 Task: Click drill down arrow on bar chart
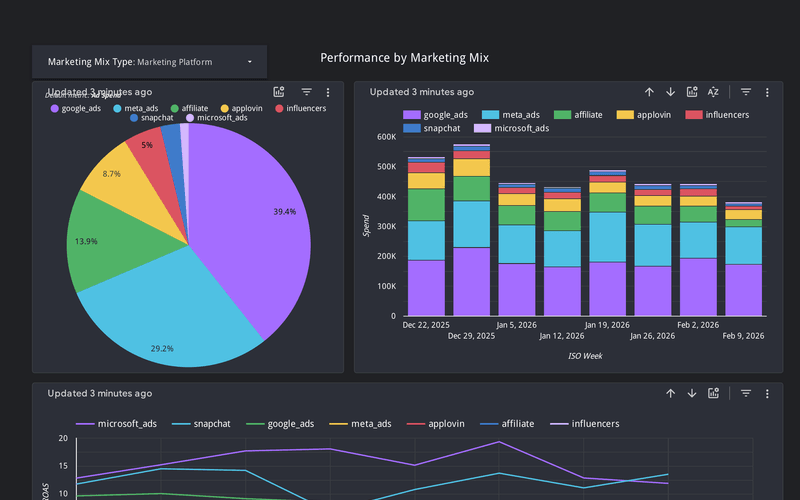pos(670,92)
